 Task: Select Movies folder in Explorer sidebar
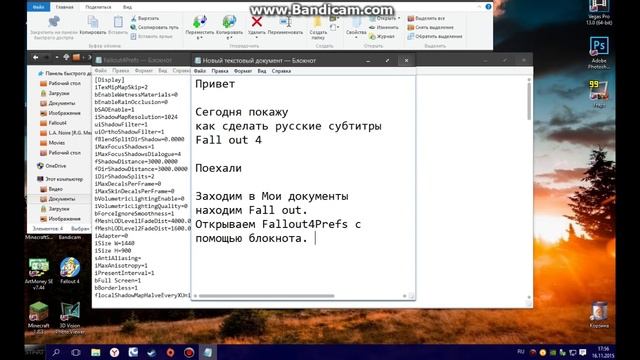click(53, 143)
